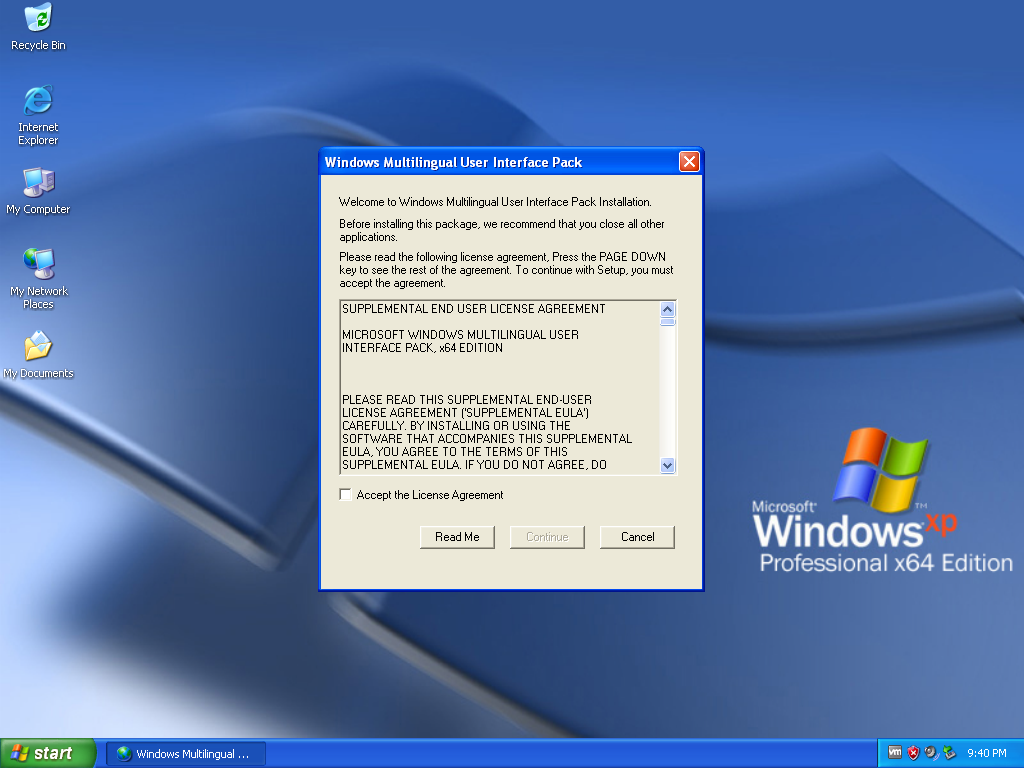
Task: Click the 'SUPPLEMENTAL END USER LICENSE AGREEMENT' heading
Action: click(473, 309)
